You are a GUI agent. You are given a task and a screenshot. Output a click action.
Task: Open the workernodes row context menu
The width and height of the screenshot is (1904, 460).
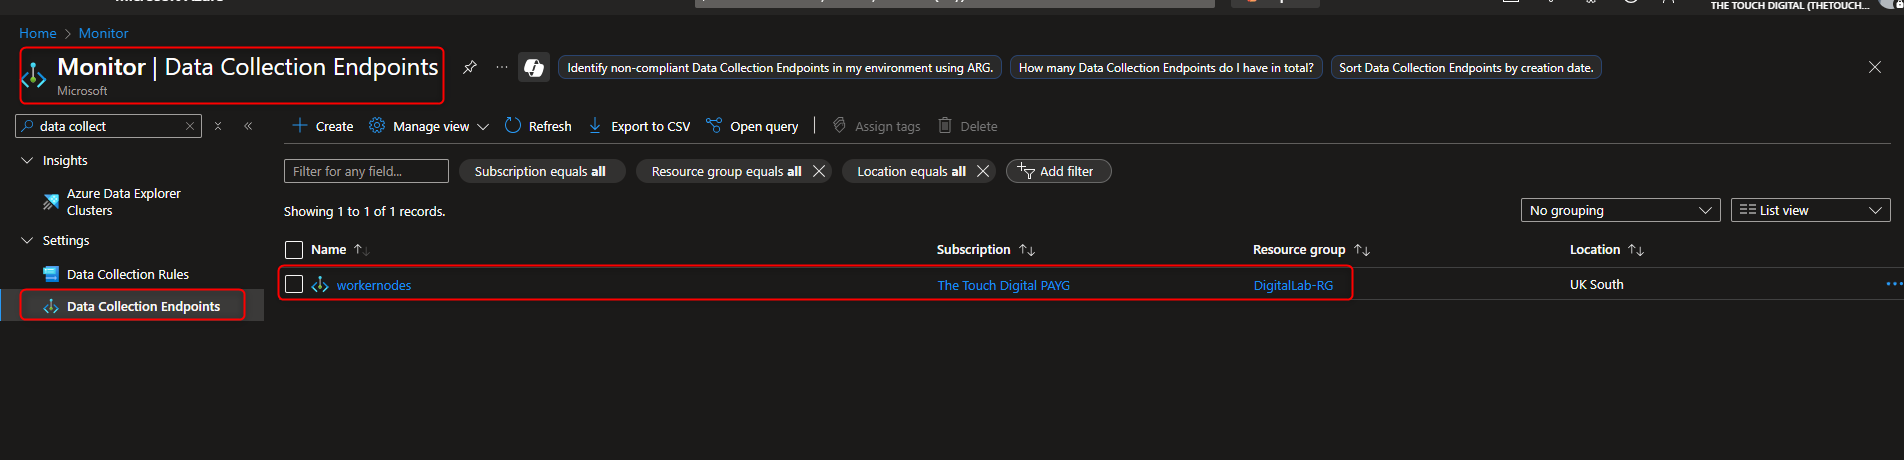[x=1893, y=284]
